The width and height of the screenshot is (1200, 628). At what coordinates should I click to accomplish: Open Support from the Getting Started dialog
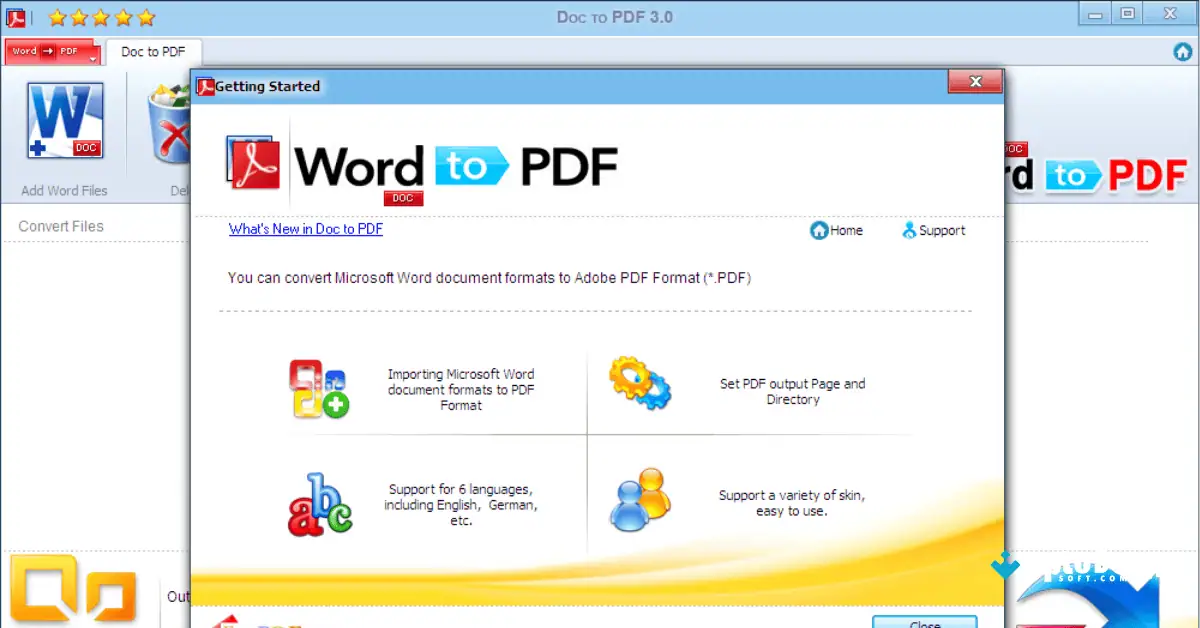[x=932, y=230]
